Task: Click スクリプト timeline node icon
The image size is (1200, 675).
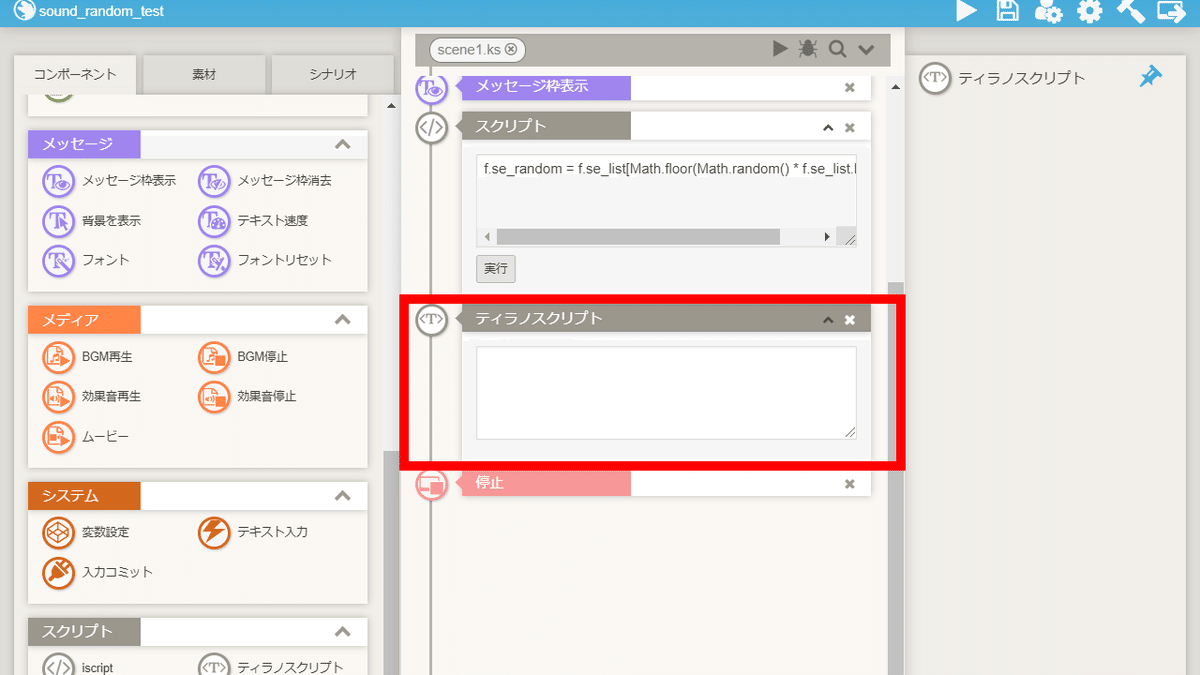Action: pos(431,127)
